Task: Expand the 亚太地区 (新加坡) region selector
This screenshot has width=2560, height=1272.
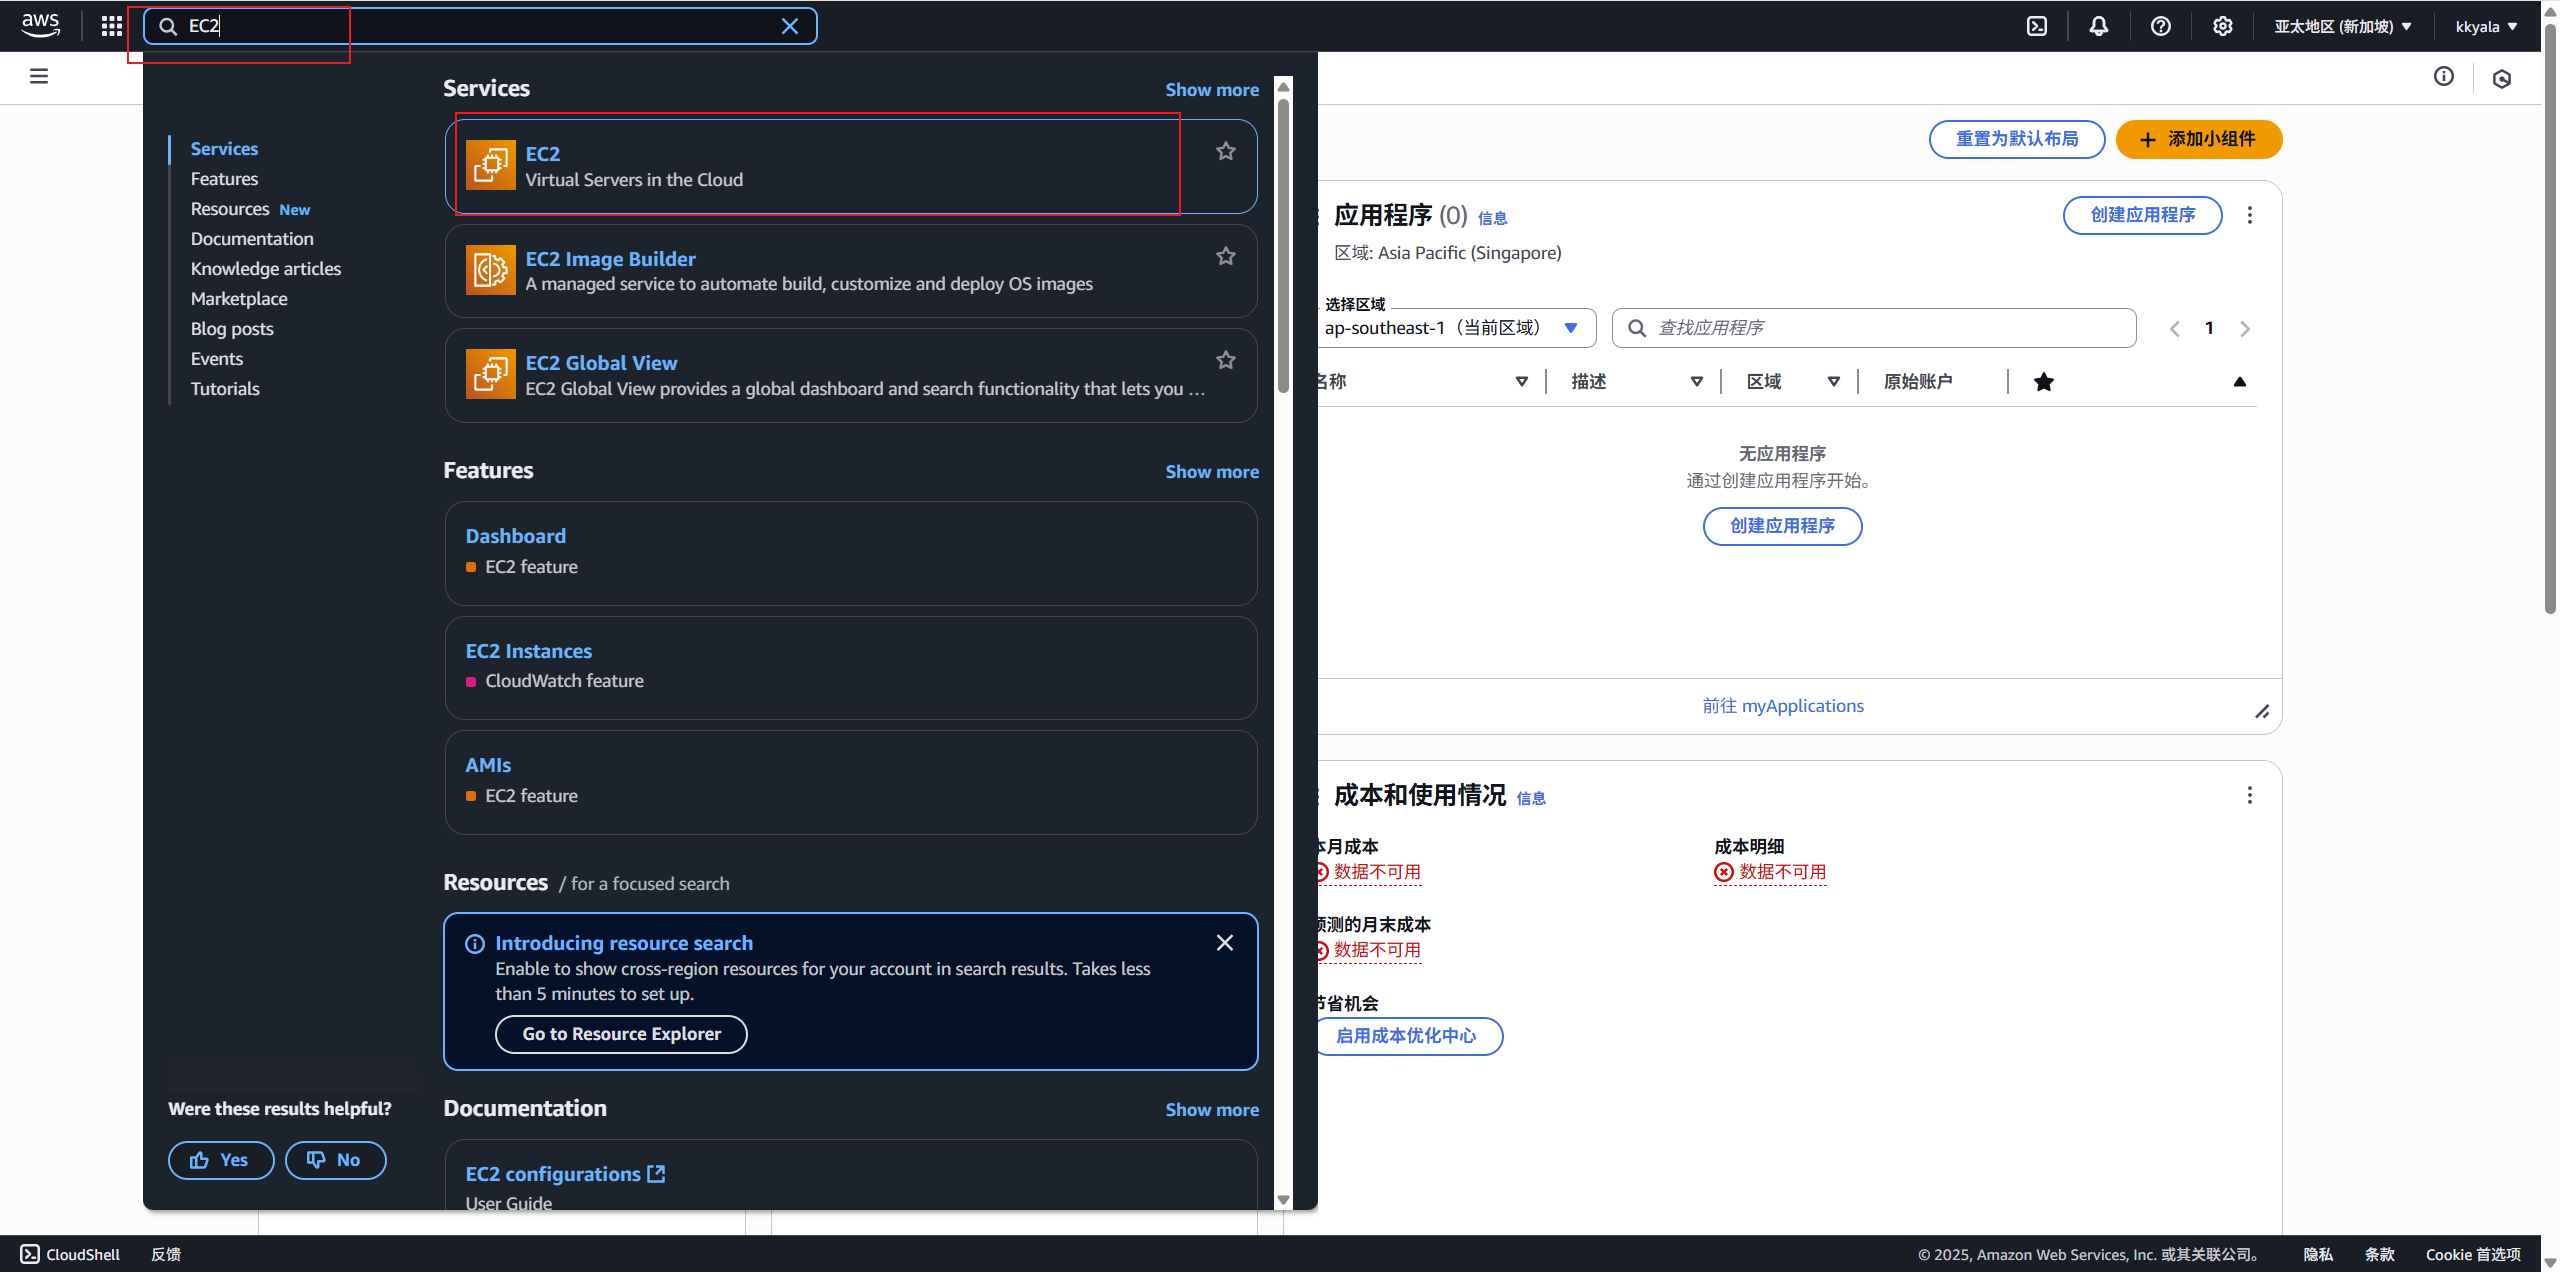Action: [x=2343, y=26]
